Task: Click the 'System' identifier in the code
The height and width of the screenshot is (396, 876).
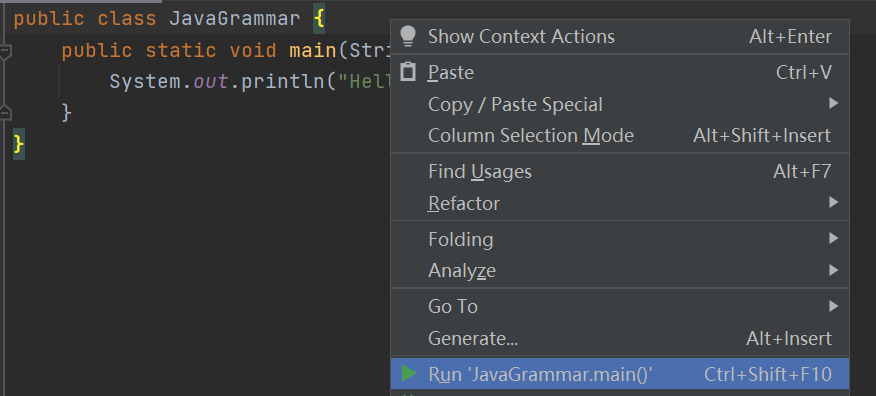Action: pyautogui.click(x=145, y=82)
